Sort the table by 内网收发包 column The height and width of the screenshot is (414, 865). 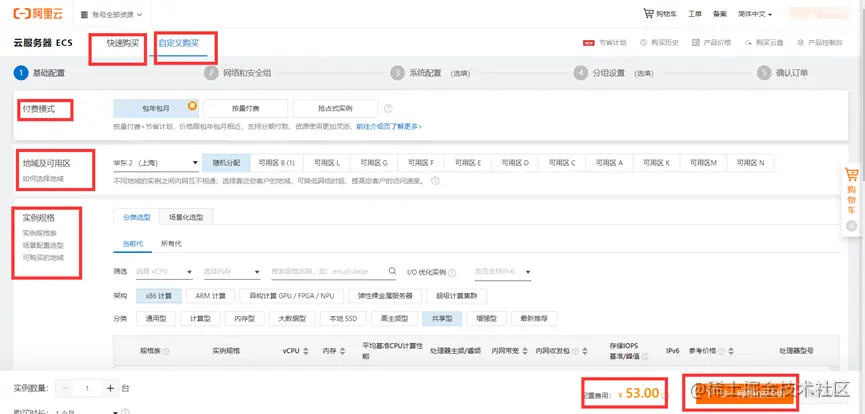pos(585,351)
